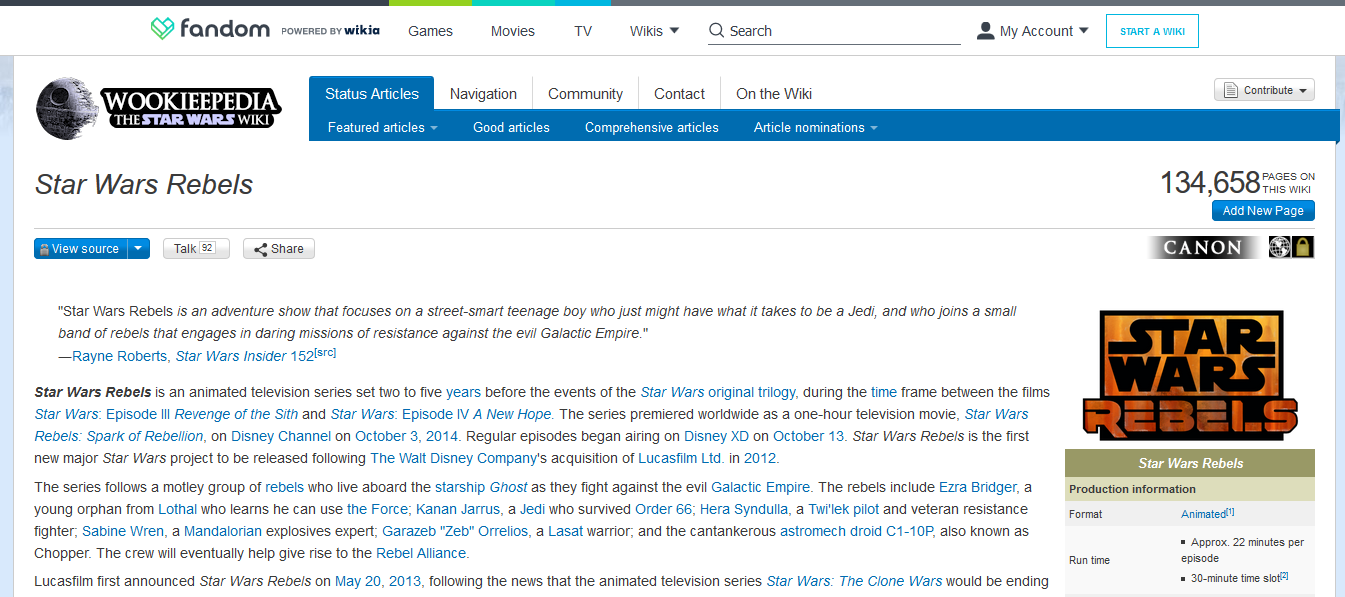Click the Fandom heart logo

(x=162, y=29)
